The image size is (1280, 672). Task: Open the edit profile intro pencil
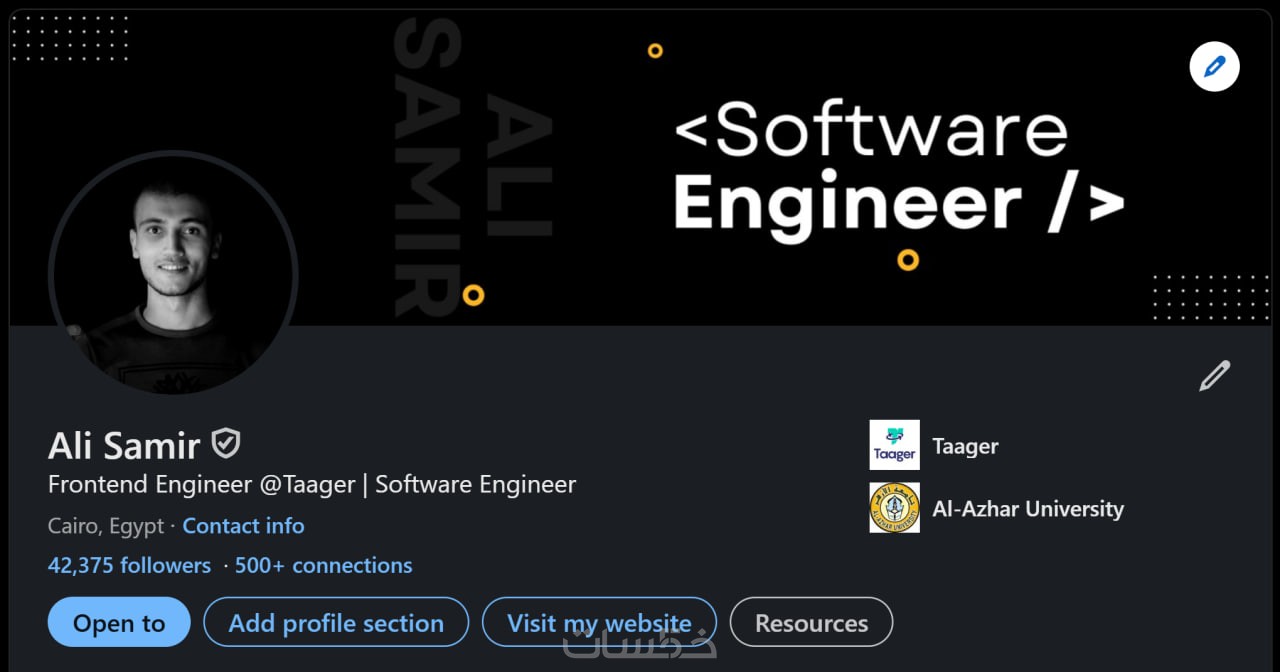tap(1214, 376)
